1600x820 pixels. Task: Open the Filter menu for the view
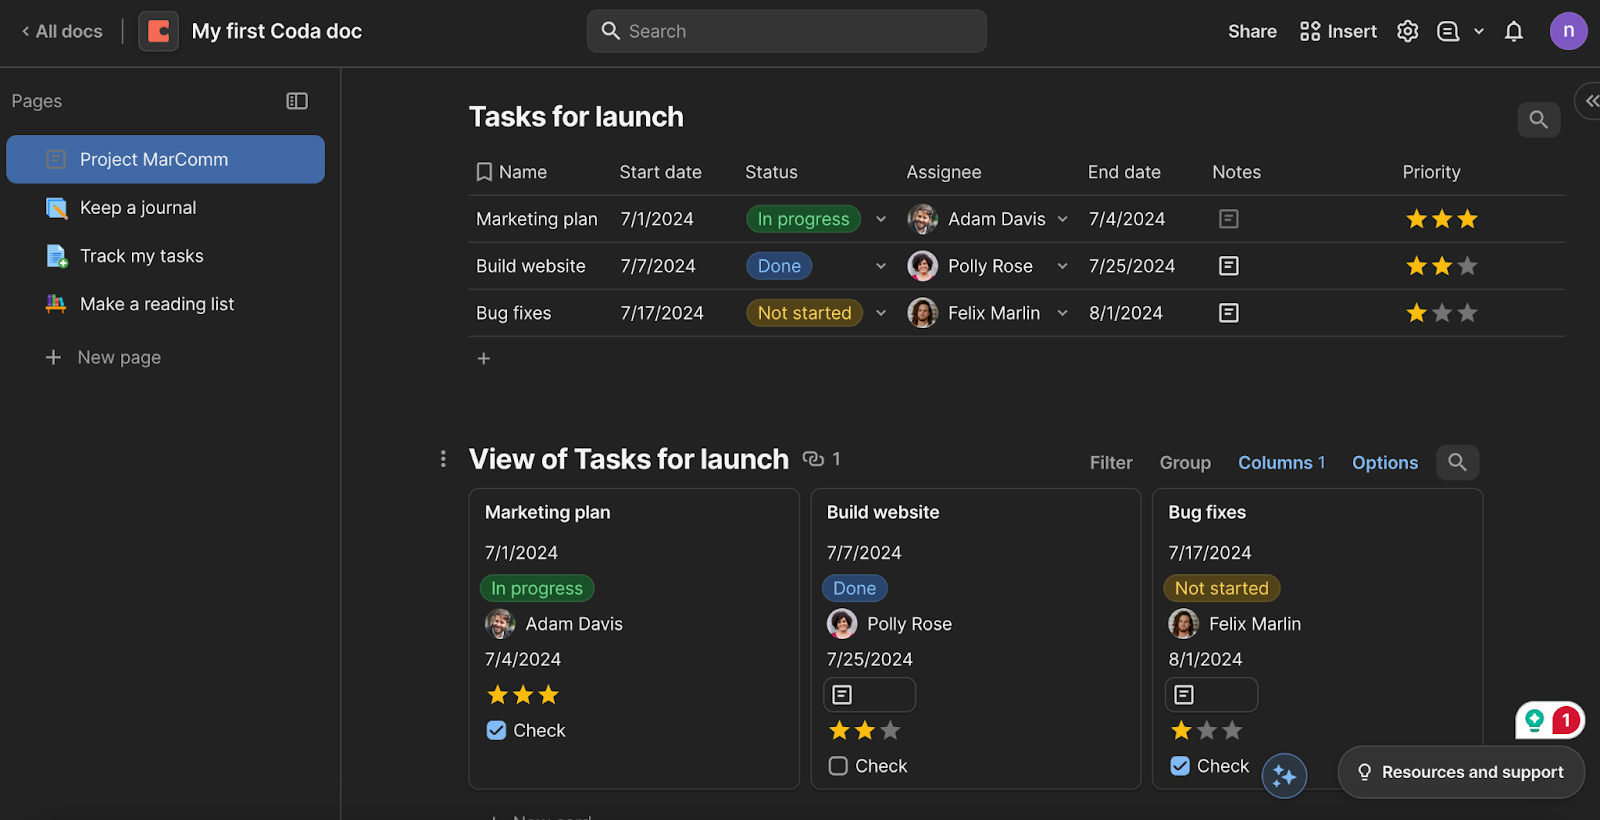coord(1111,463)
